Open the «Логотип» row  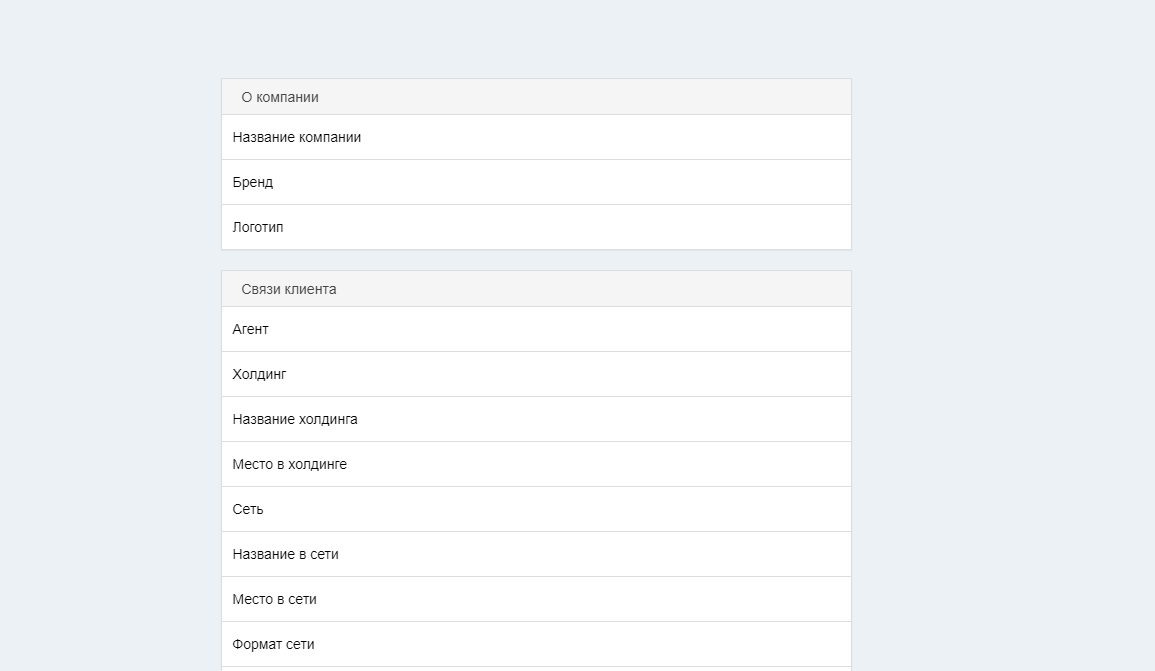point(535,227)
